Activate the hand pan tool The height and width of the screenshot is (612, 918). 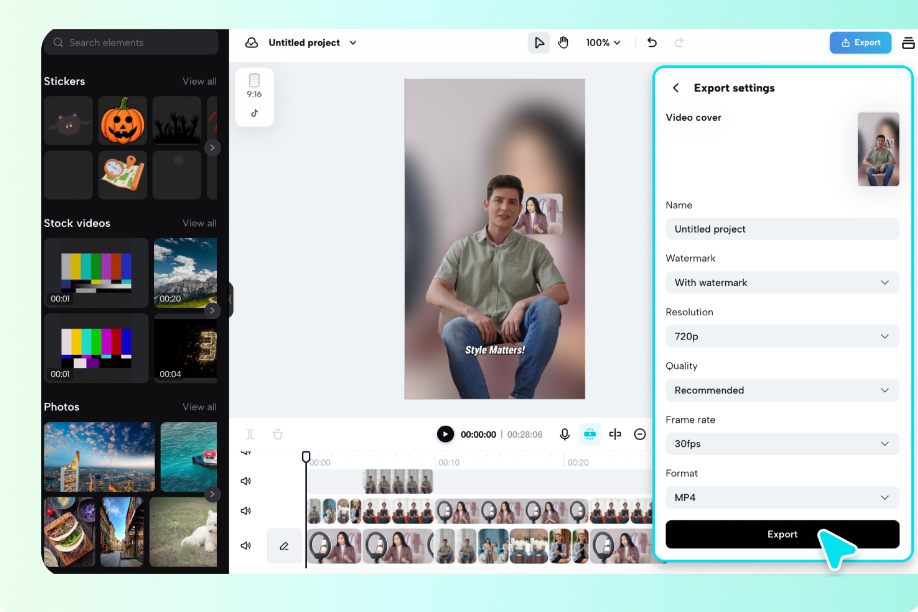[x=563, y=43]
